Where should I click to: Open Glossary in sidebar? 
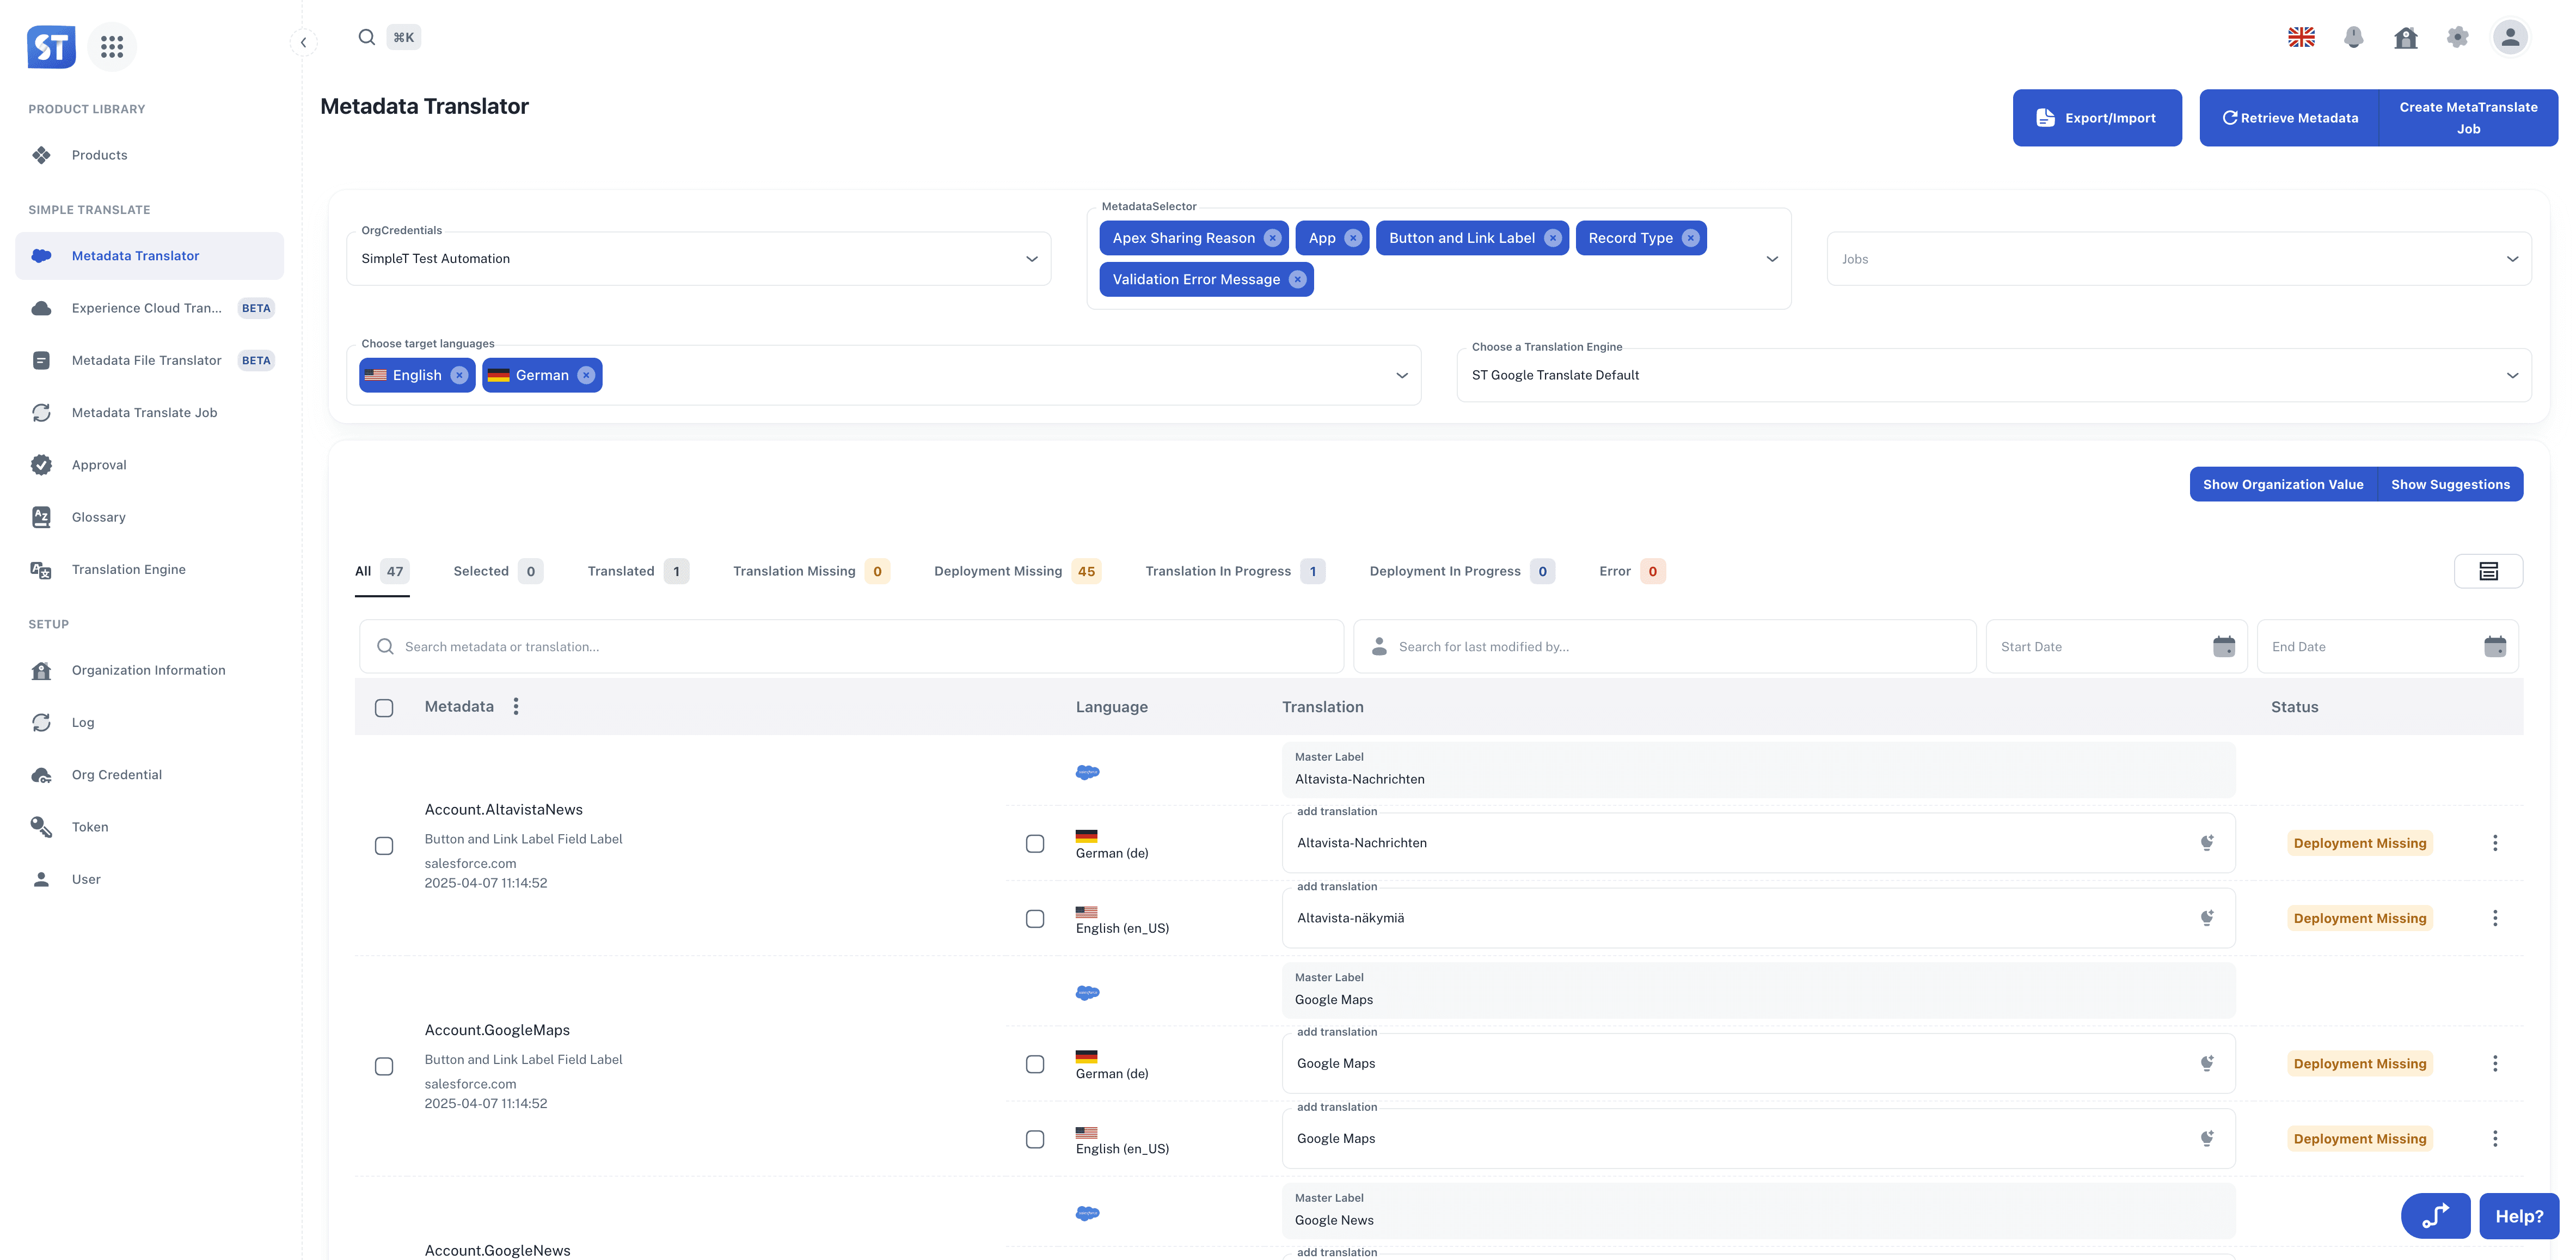coord(150,517)
